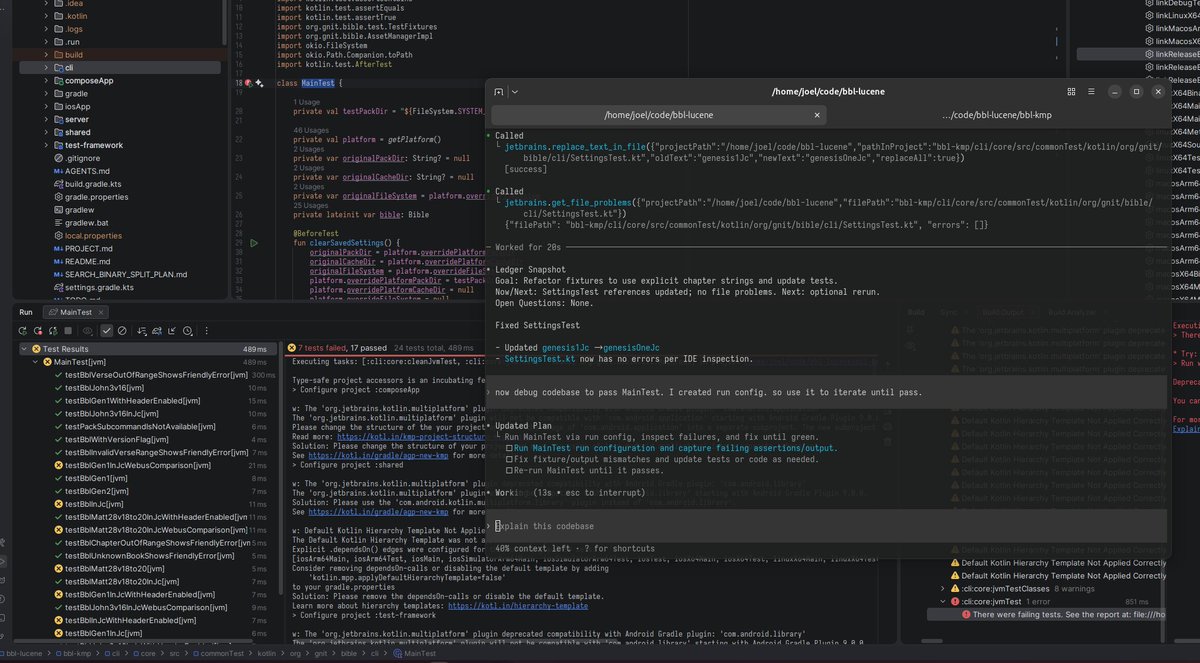This screenshot has height=663, width=1200.
Task: Open test history clock icon
Action: pos(187,330)
